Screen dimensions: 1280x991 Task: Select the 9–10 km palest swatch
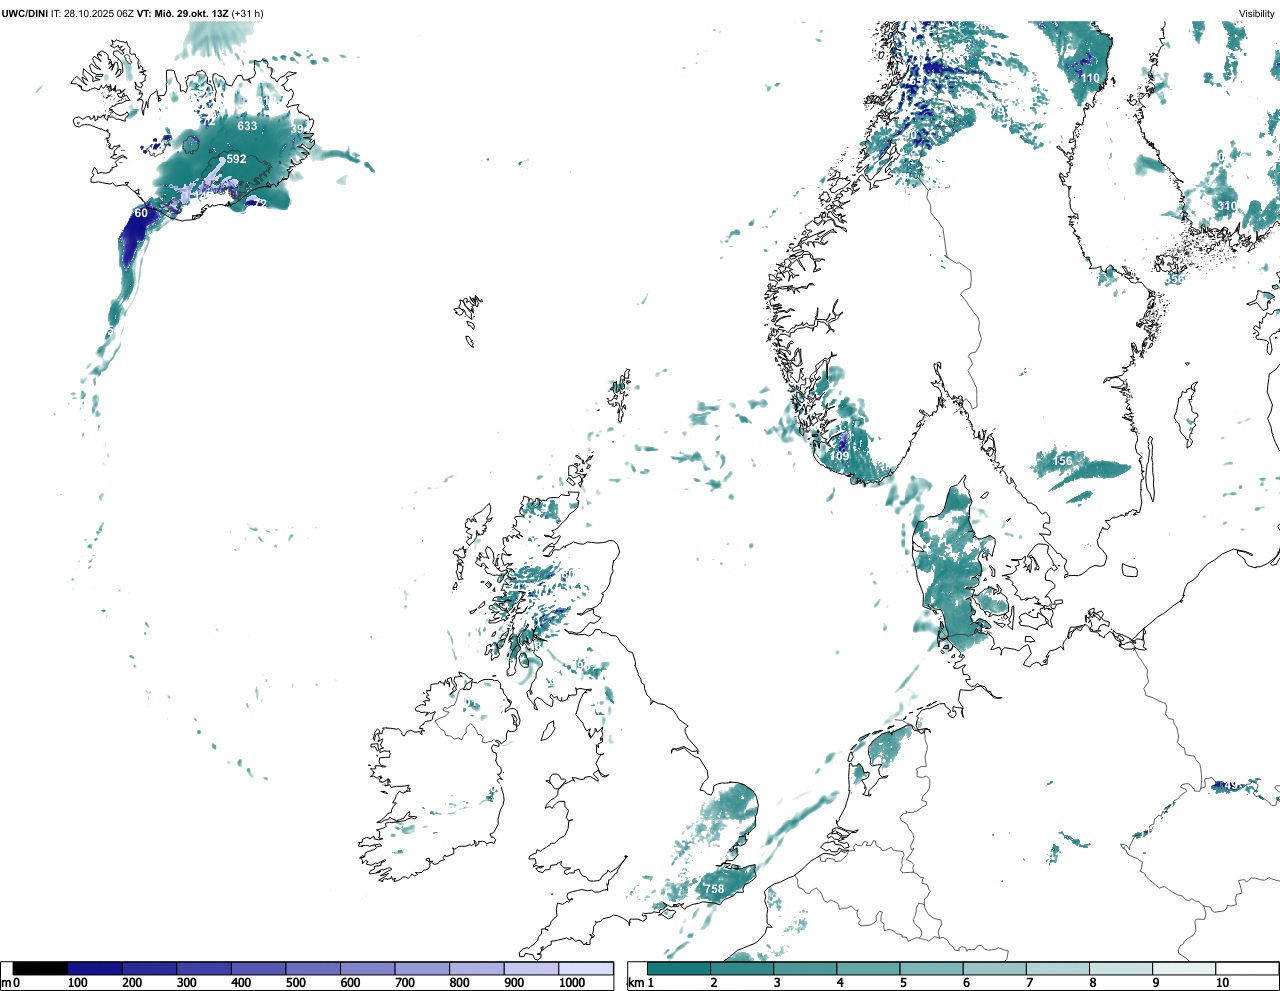point(1183,969)
